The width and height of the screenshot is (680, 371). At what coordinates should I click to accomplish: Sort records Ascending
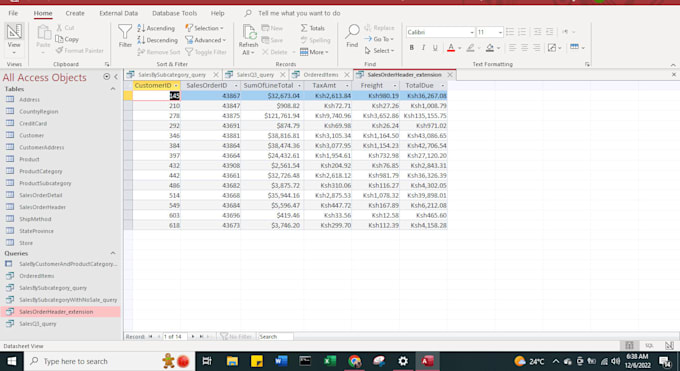[x=156, y=28]
